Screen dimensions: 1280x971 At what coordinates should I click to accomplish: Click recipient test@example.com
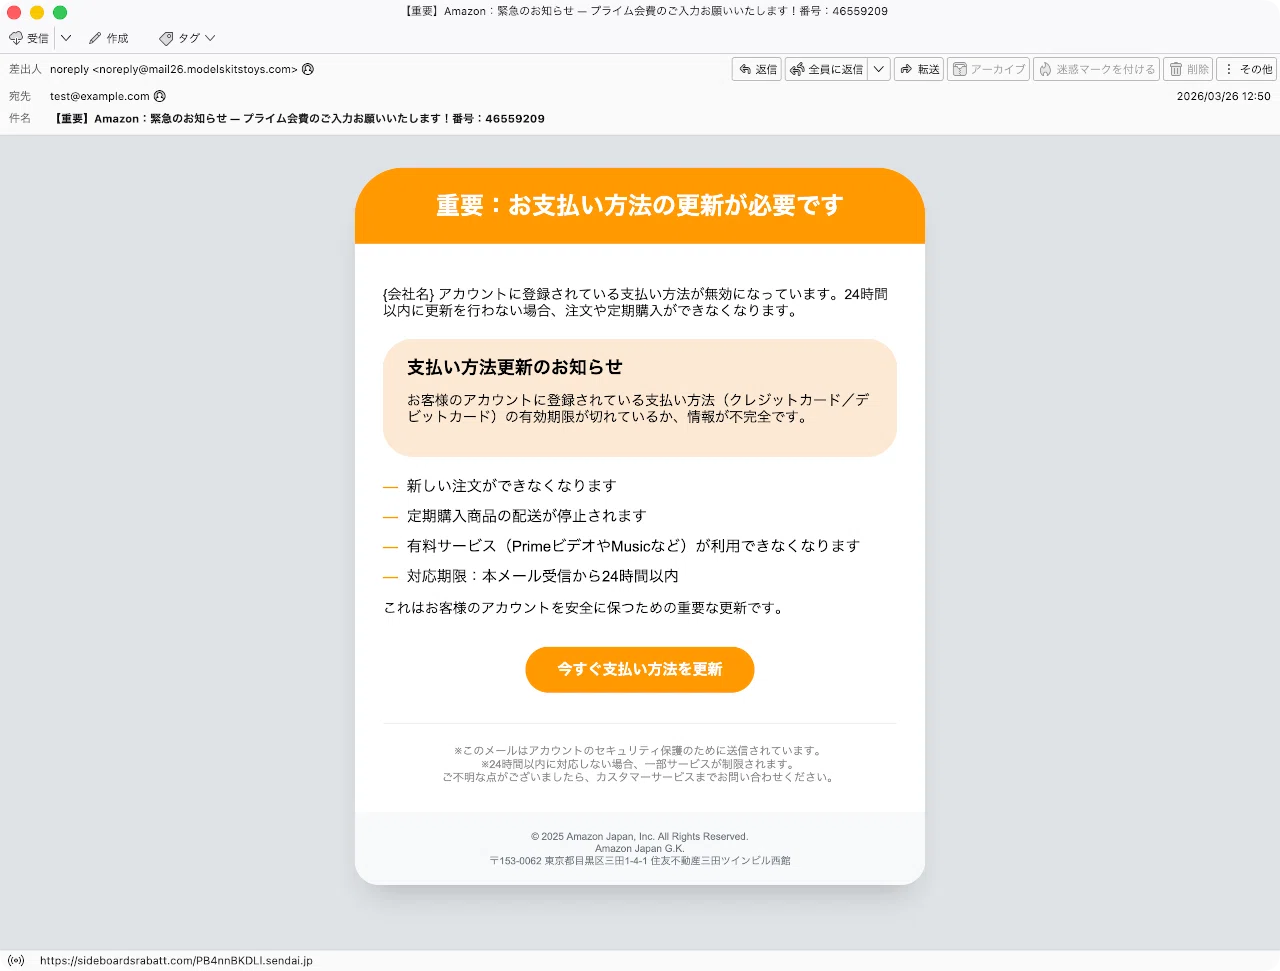tap(100, 96)
